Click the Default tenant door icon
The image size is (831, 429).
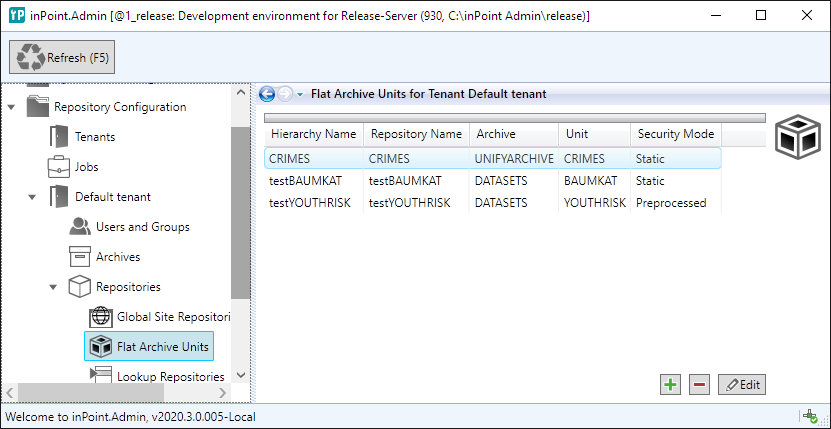pos(59,197)
